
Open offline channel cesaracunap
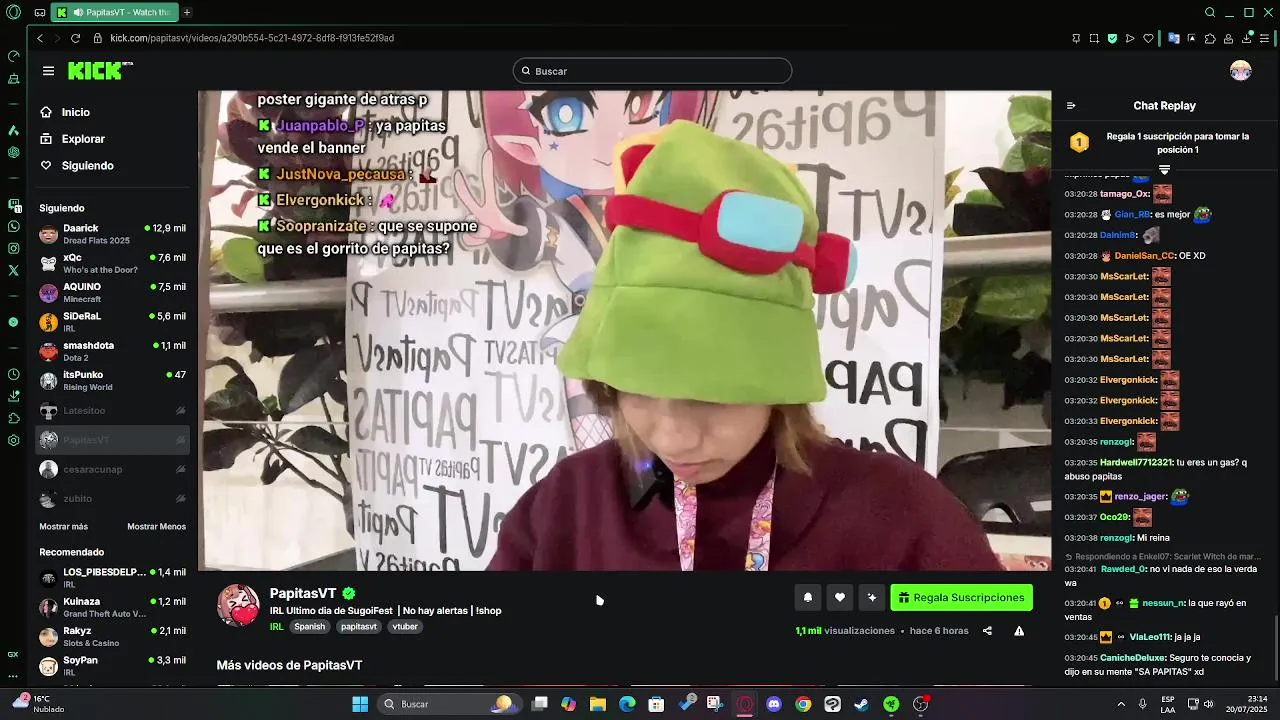(113, 469)
